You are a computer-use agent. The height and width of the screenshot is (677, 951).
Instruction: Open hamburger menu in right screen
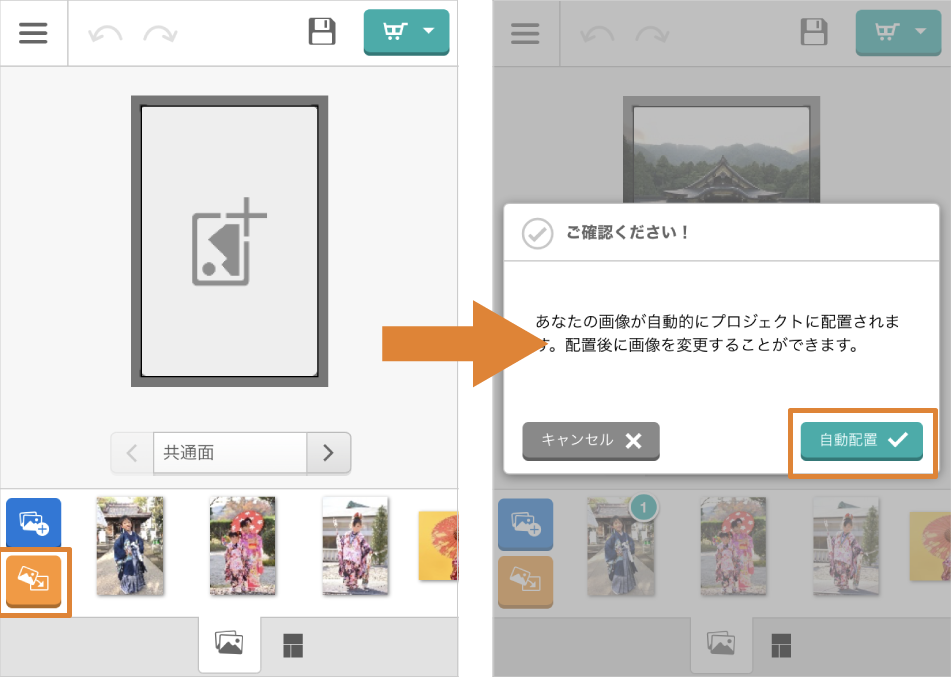point(525,33)
